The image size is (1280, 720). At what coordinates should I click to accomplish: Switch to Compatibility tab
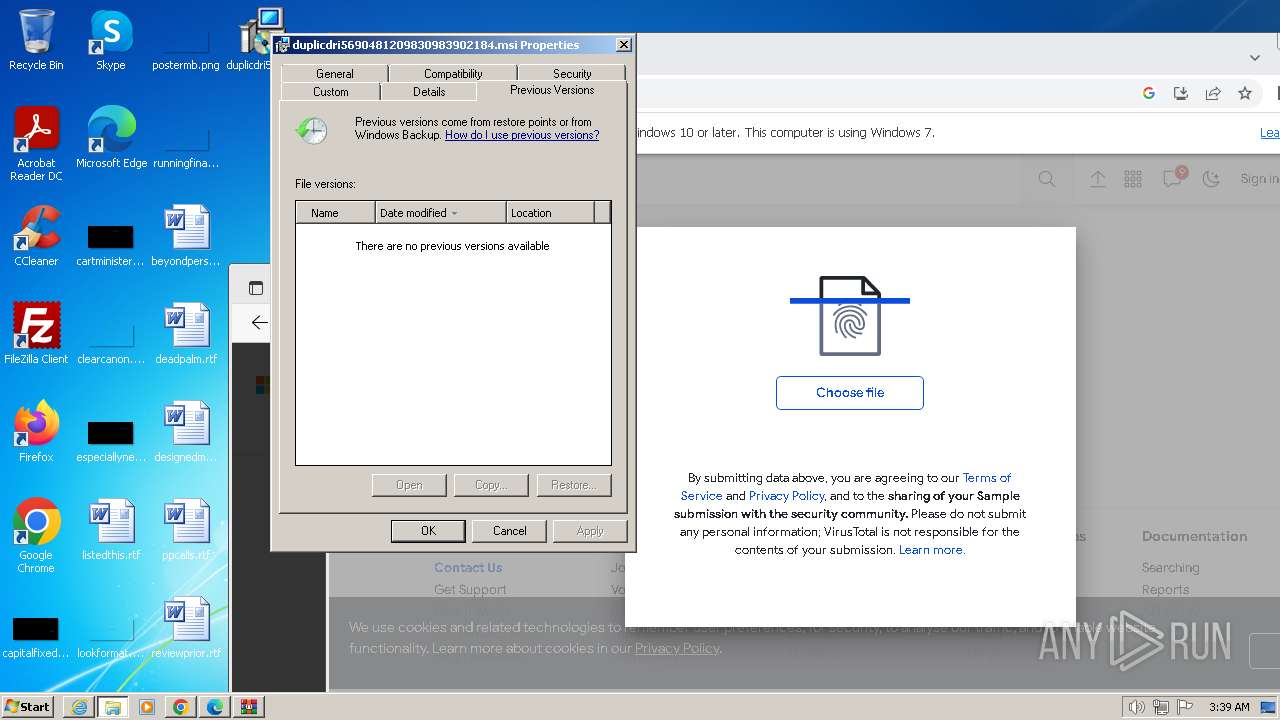click(x=453, y=74)
